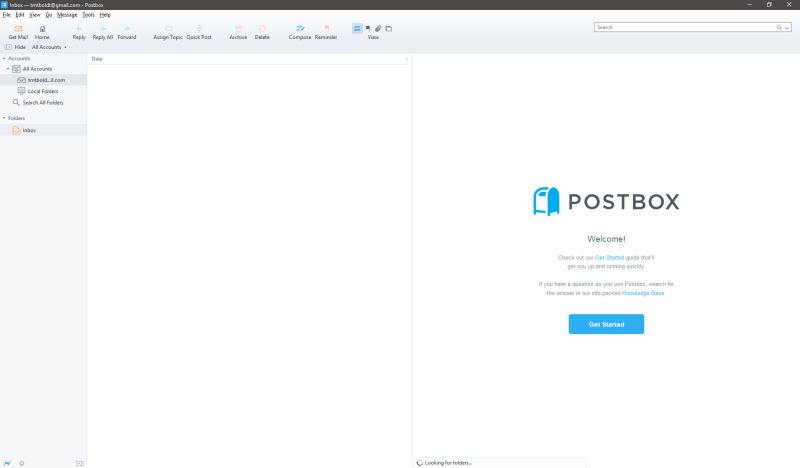Open the Date column sort dropdown arrow
Image resolution: width=800 pixels, height=468 pixels.
[407, 59]
